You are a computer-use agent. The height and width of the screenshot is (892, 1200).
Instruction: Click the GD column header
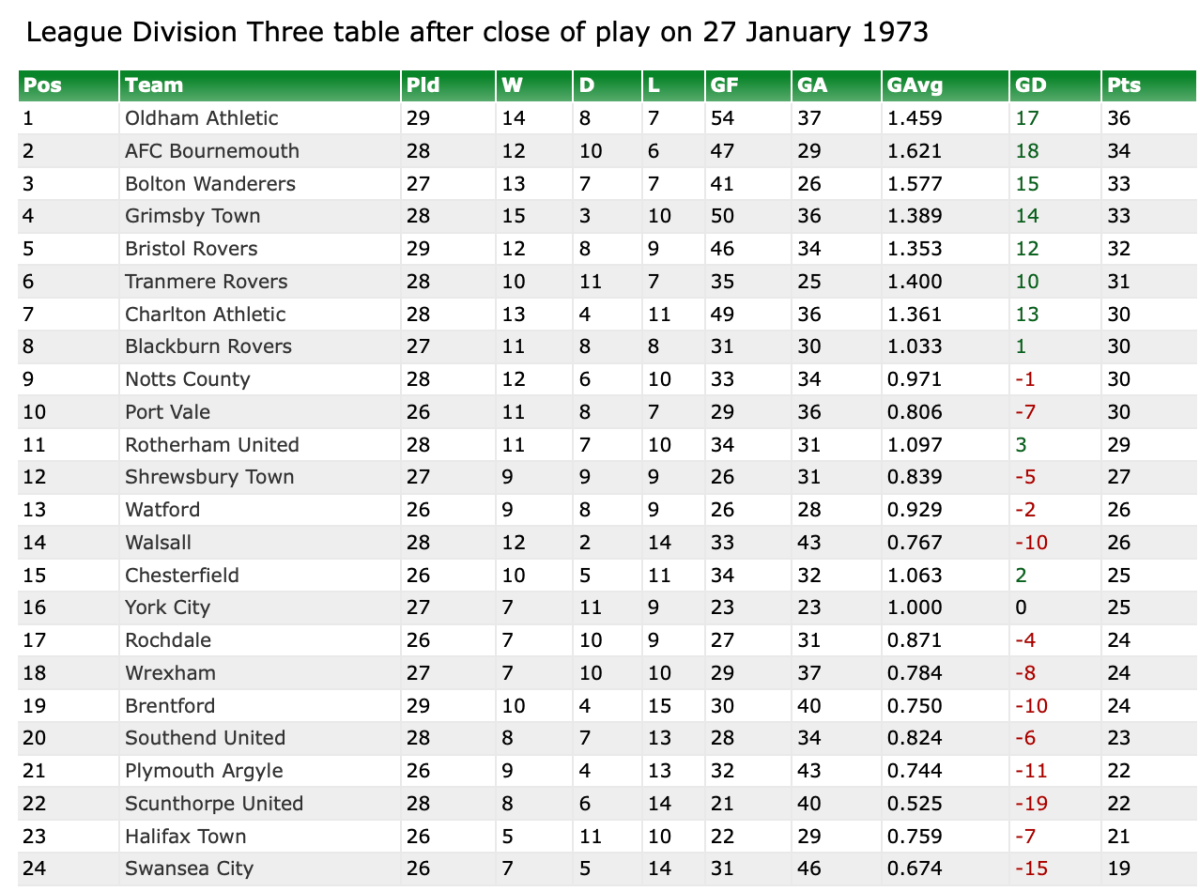click(1030, 85)
